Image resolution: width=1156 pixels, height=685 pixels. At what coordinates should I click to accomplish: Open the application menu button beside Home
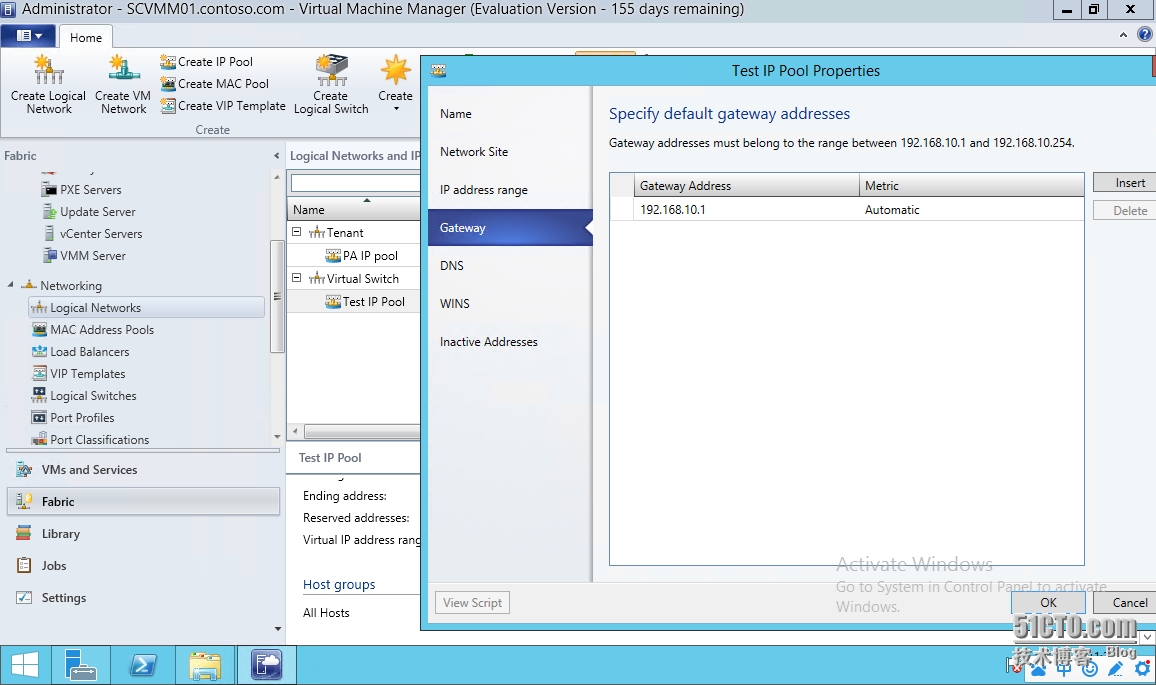29,35
